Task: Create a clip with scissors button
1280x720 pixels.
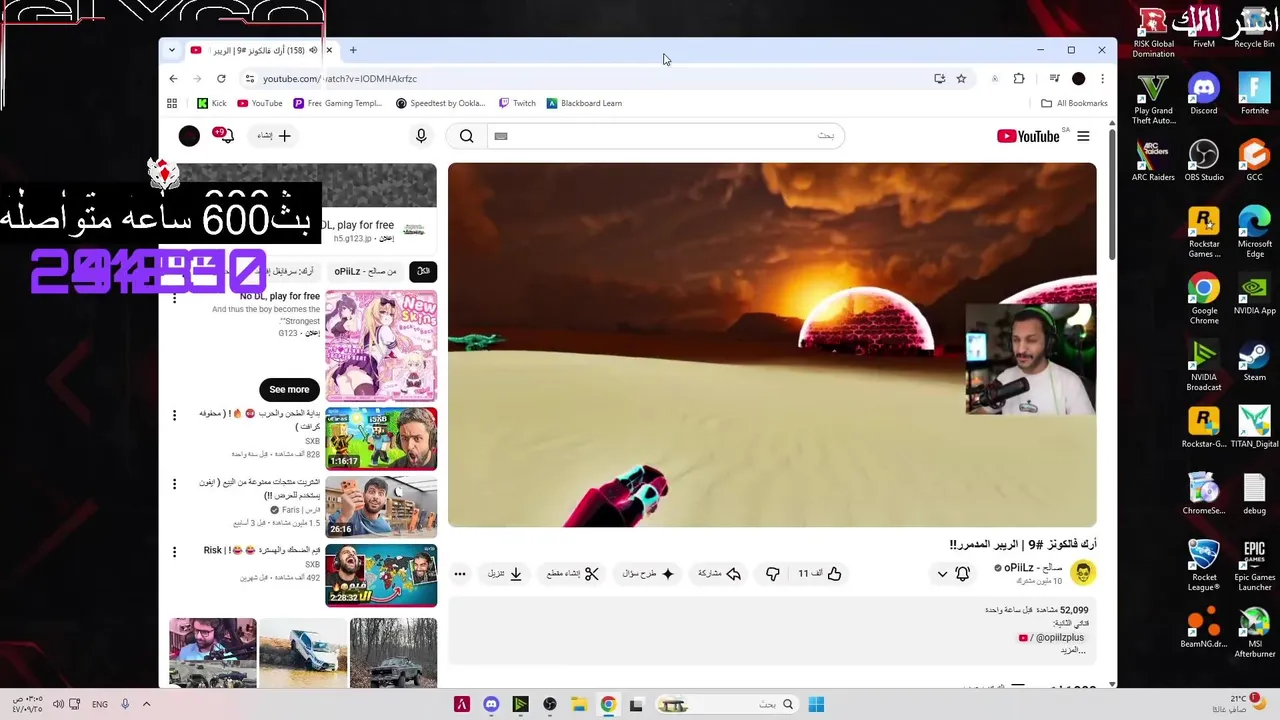Action: (x=573, y=573)
